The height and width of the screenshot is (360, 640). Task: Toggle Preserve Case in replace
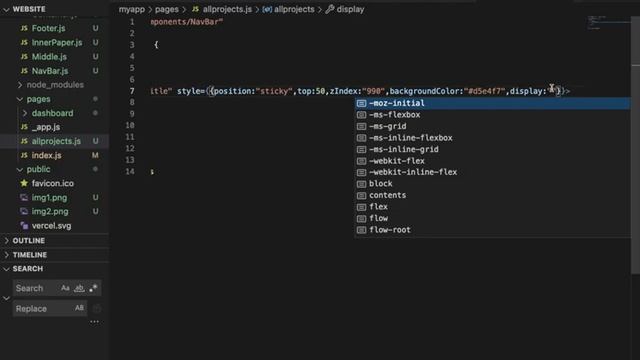(x=80, y=308)
